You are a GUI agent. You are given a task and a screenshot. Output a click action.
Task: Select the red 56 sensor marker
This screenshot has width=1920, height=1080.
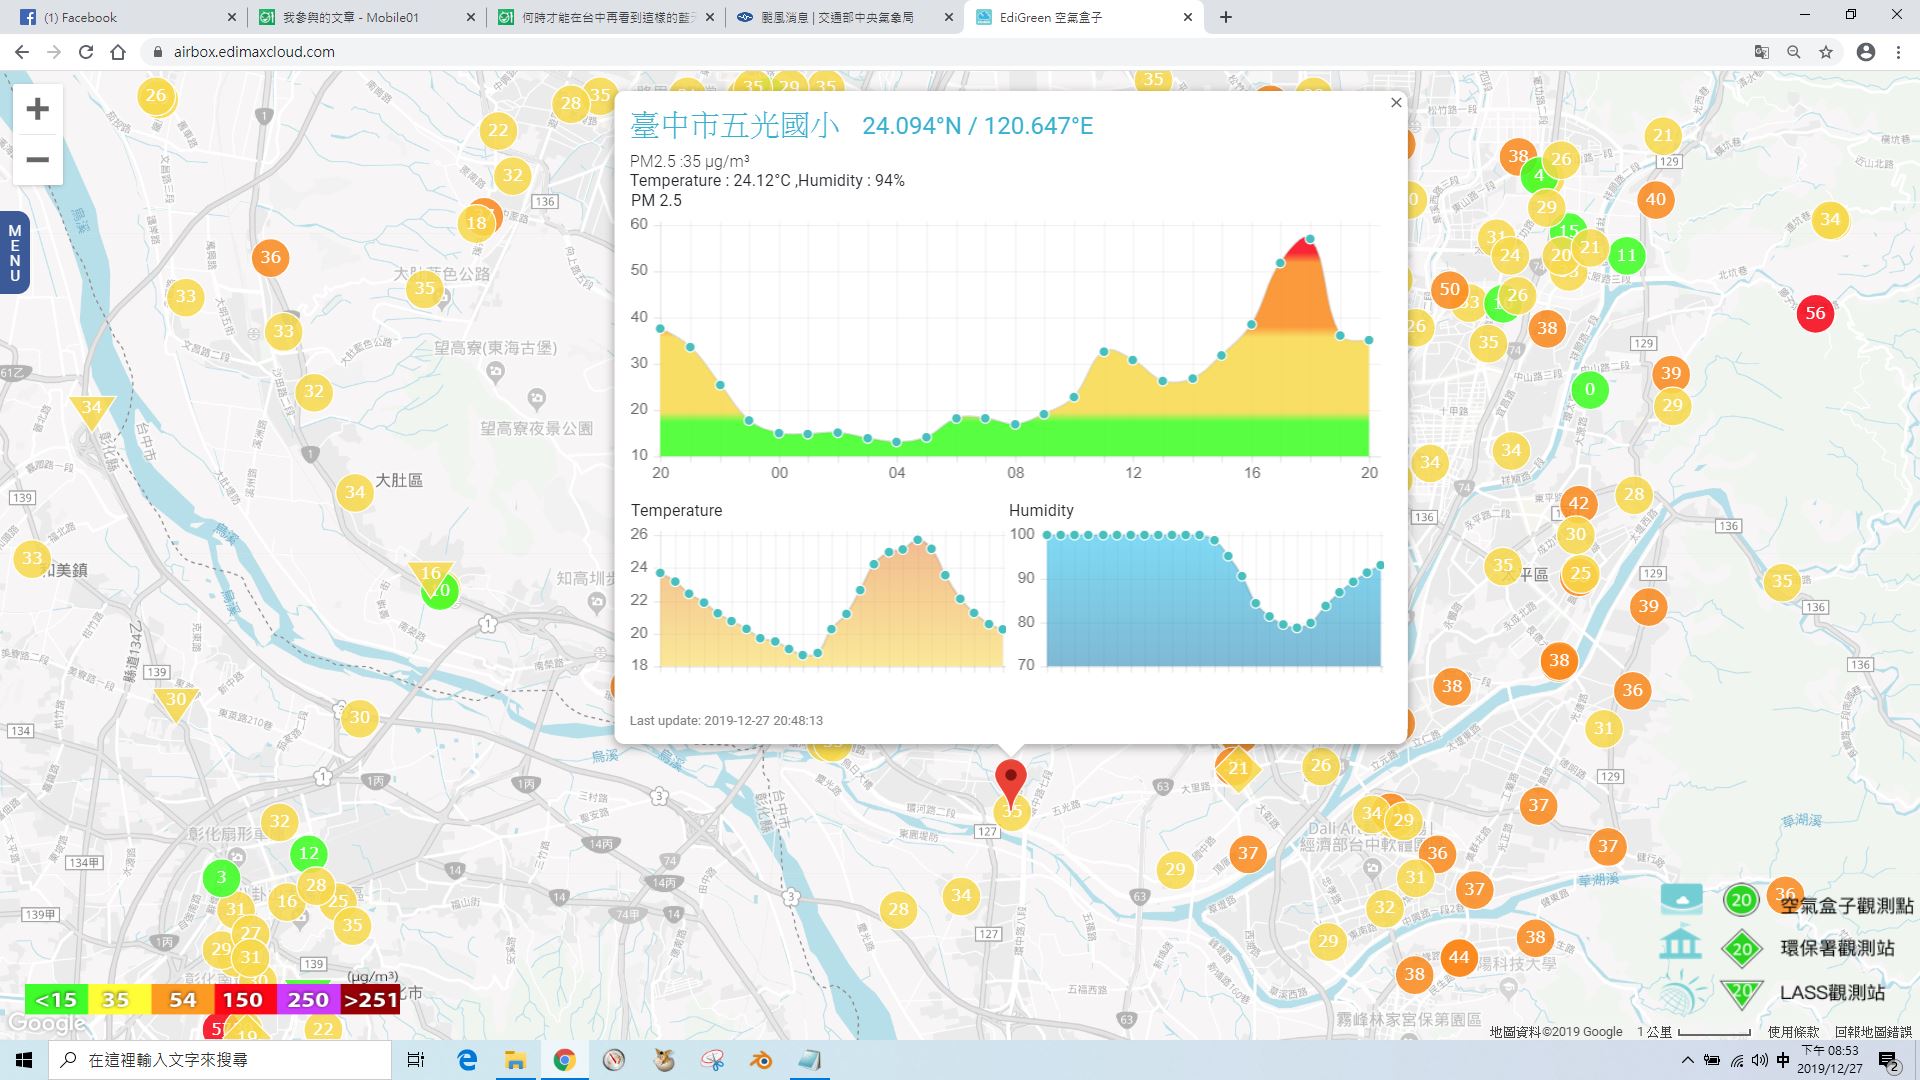pos(1815,313)
